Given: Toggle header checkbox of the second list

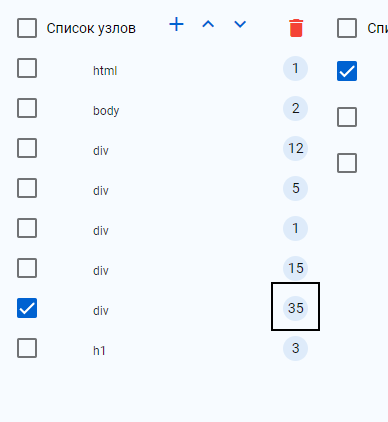Looking at the screenshot, I should (x=347, y=28).
